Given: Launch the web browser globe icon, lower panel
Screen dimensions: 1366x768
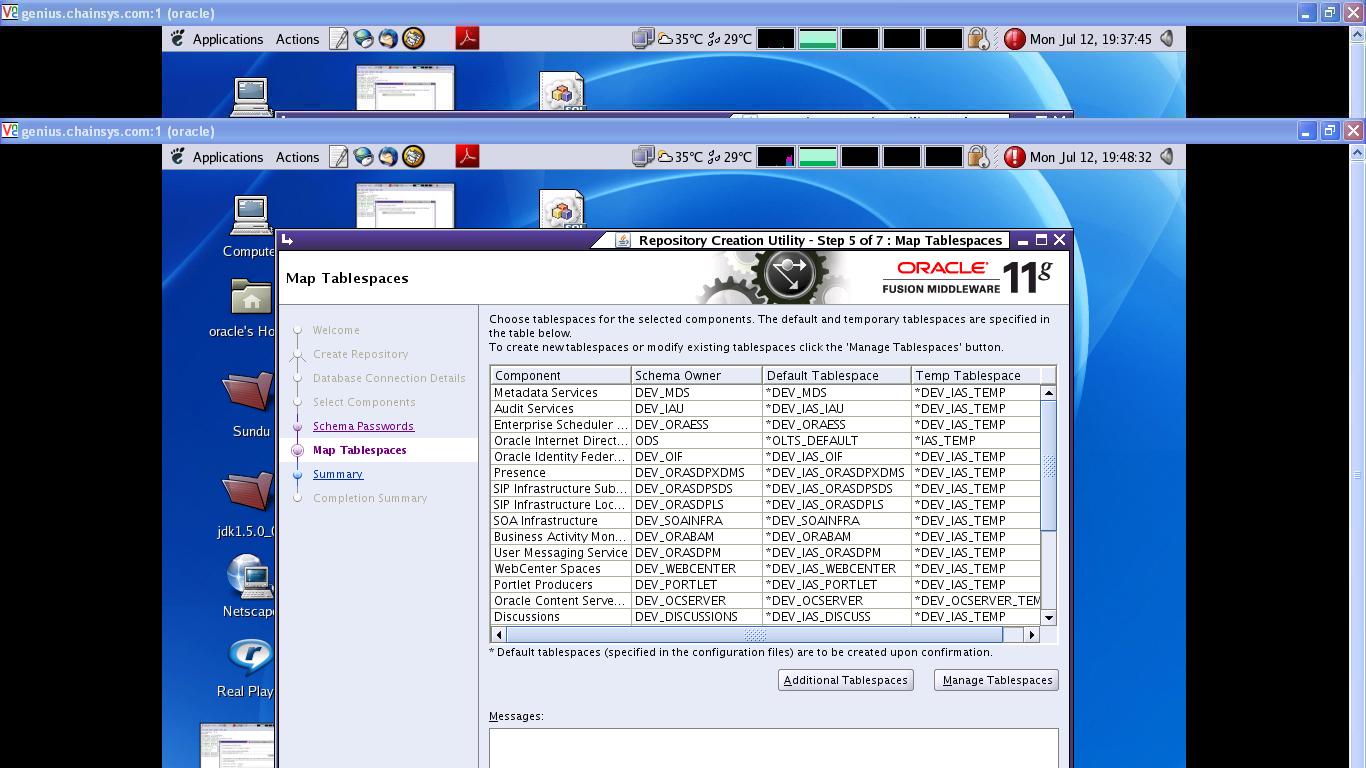Looking at the screenshot, I should coord(364,157).
